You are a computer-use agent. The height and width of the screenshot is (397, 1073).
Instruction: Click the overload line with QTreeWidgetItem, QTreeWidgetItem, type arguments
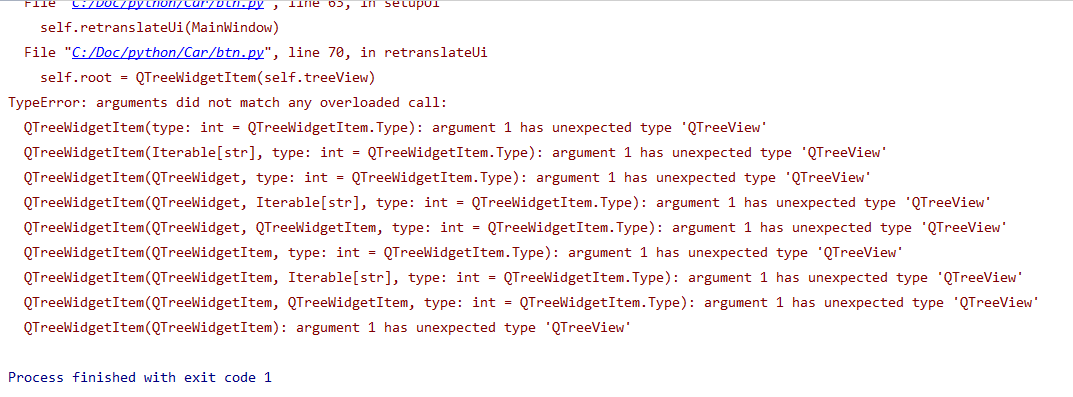tap(532, 303)
